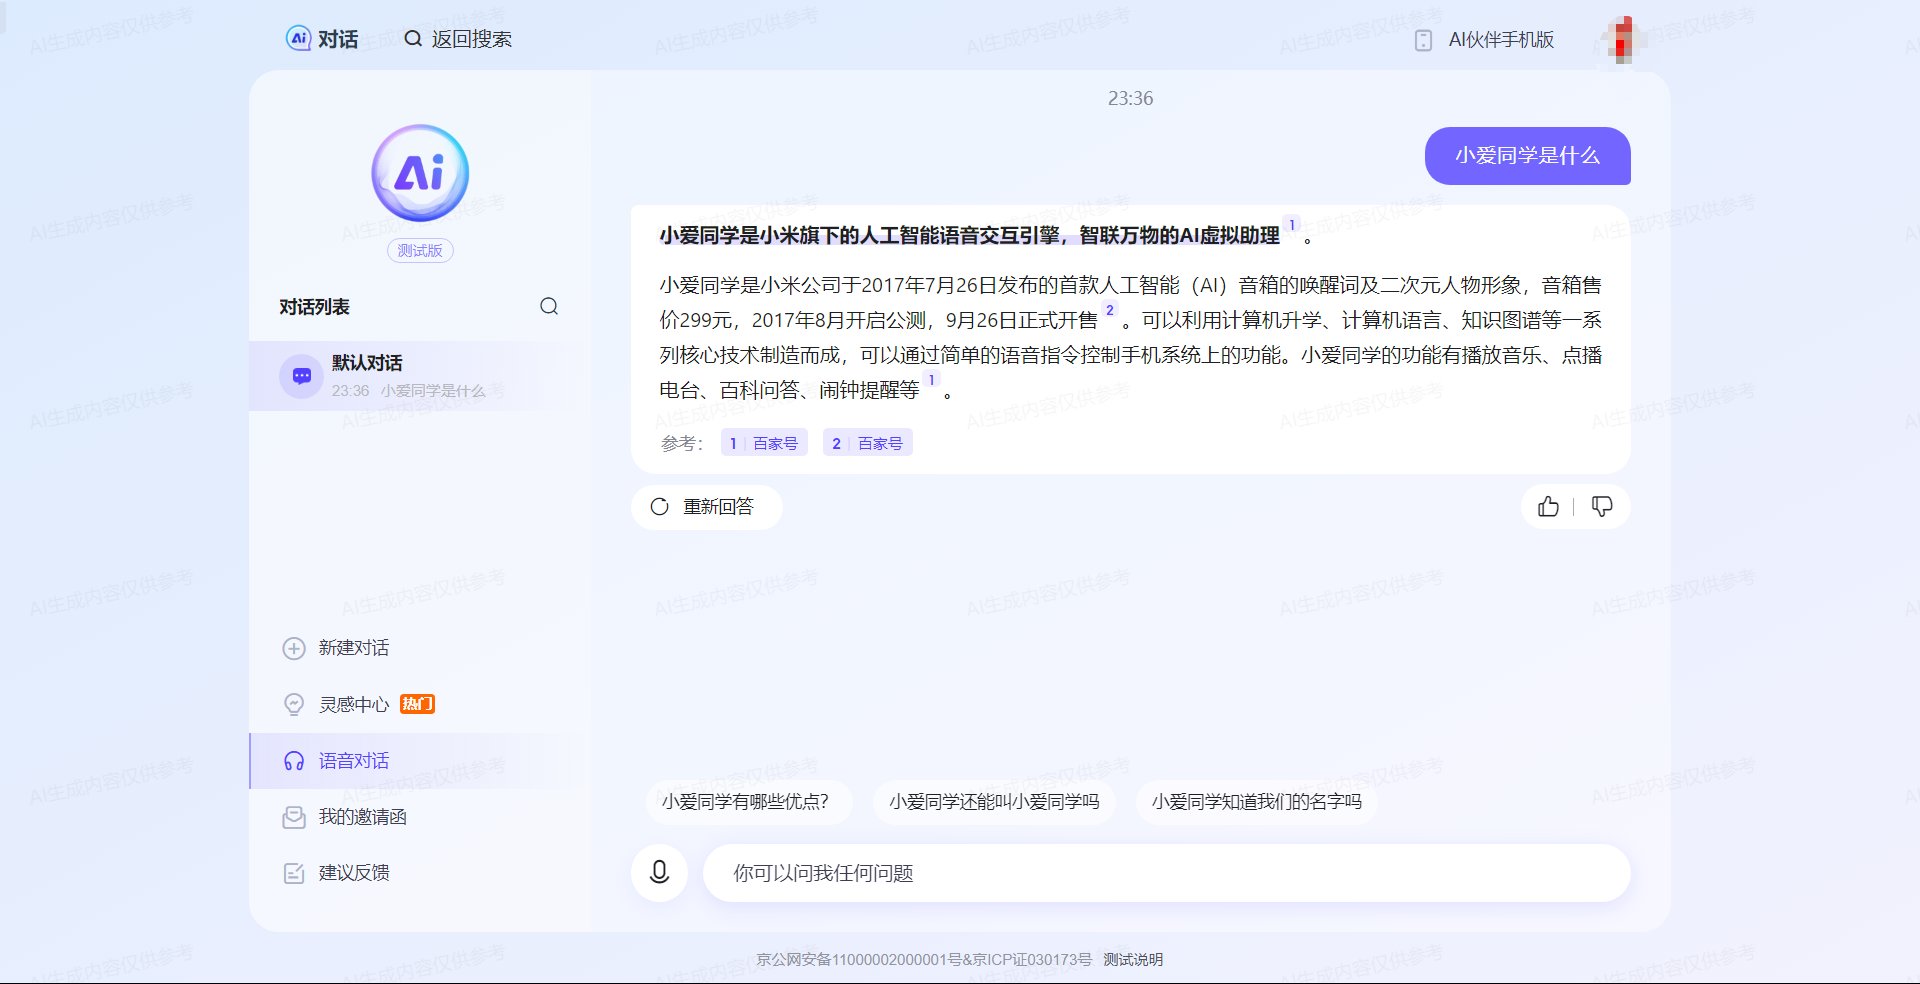The width and height of the screenshot is (1920, 984).
Task: Open 测试说明 link in footer
Action: (1133, 960)
